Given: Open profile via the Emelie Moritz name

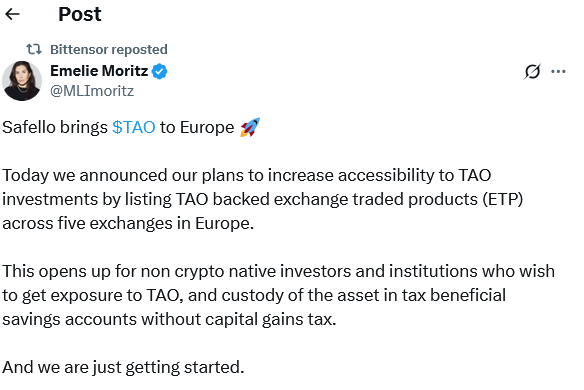Looking at the screenshot, I should (99, 71).
